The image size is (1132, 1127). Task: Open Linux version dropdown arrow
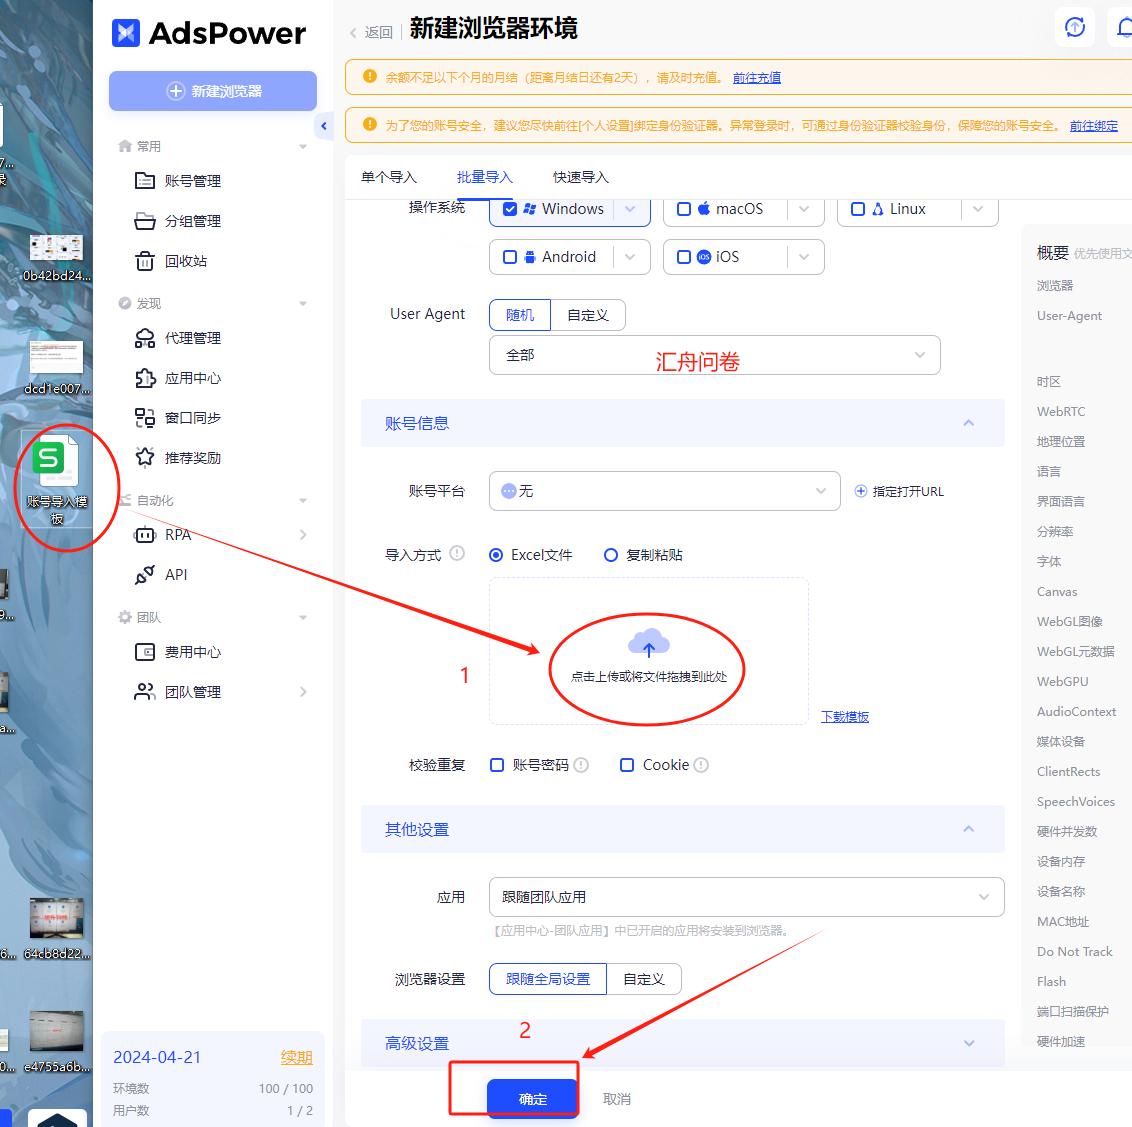(978, 209)
